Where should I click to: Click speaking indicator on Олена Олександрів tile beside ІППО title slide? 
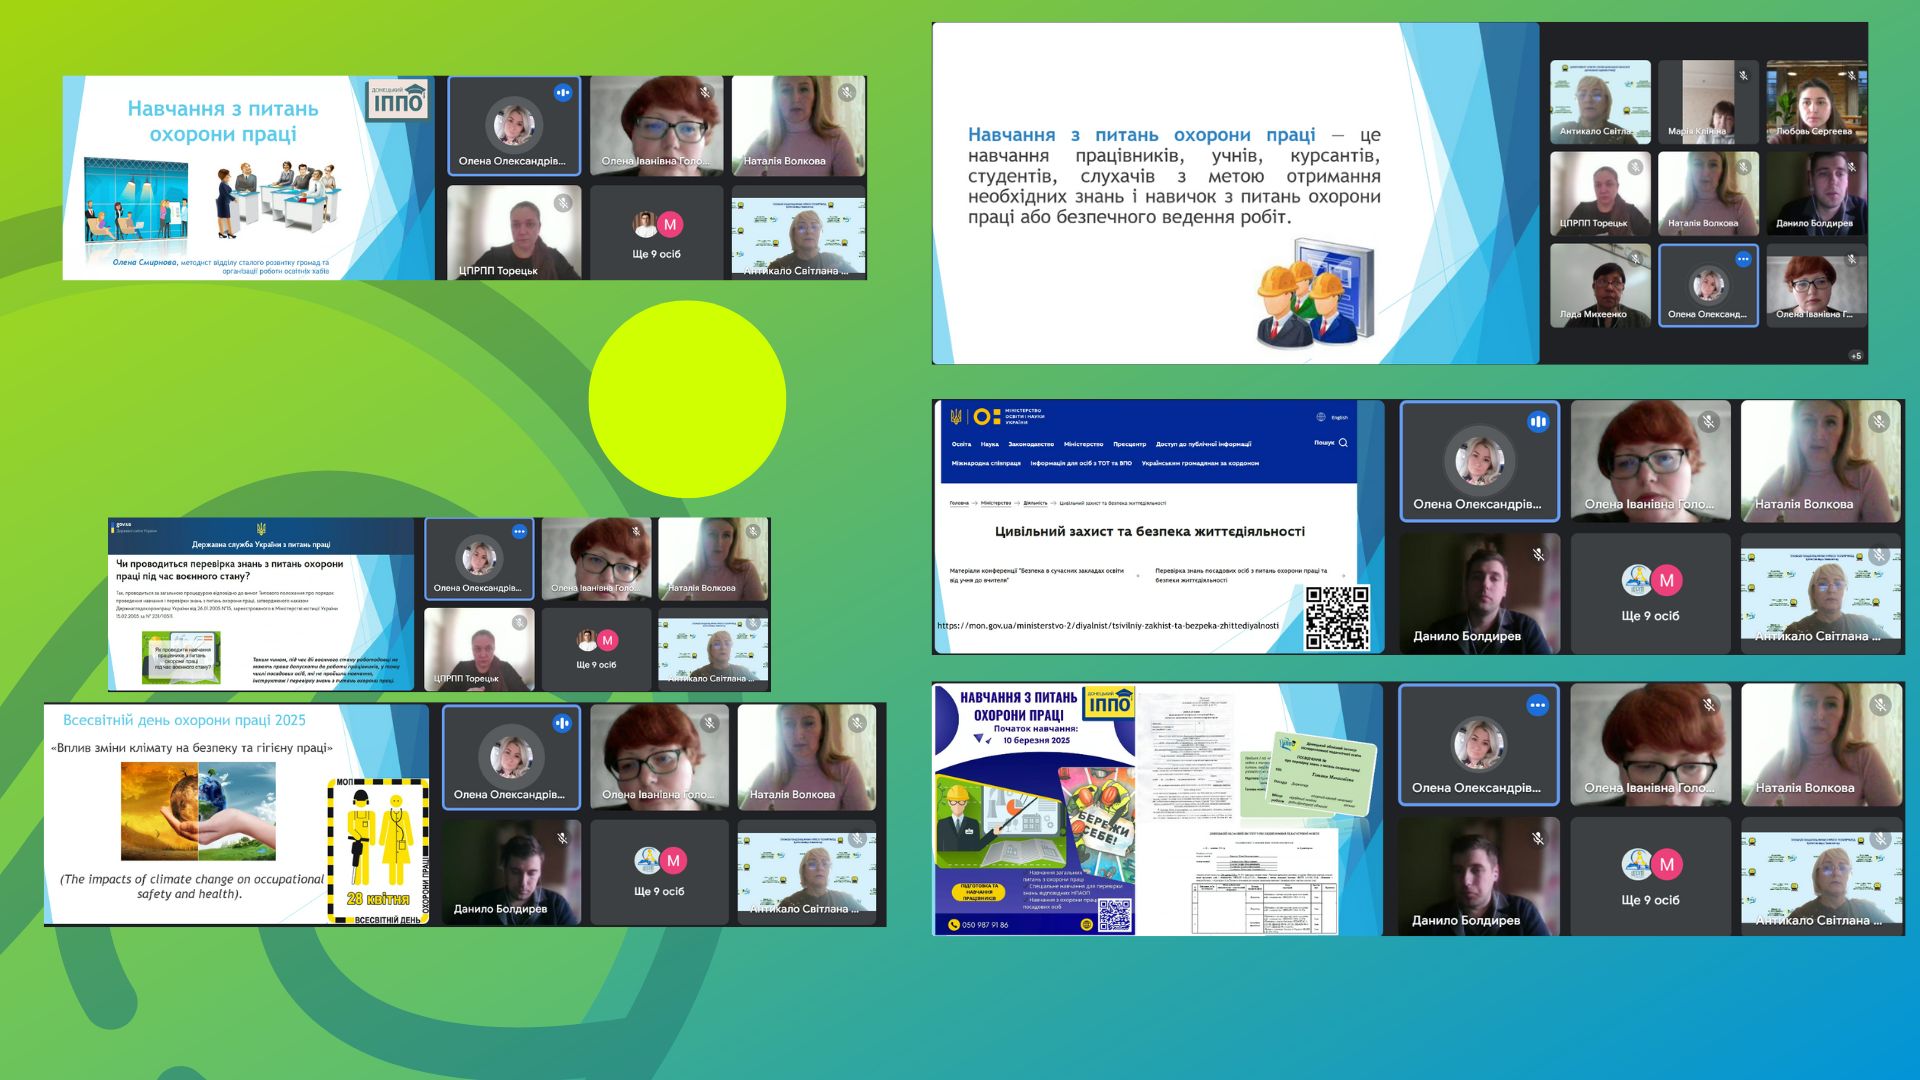[x=563, y=92]
